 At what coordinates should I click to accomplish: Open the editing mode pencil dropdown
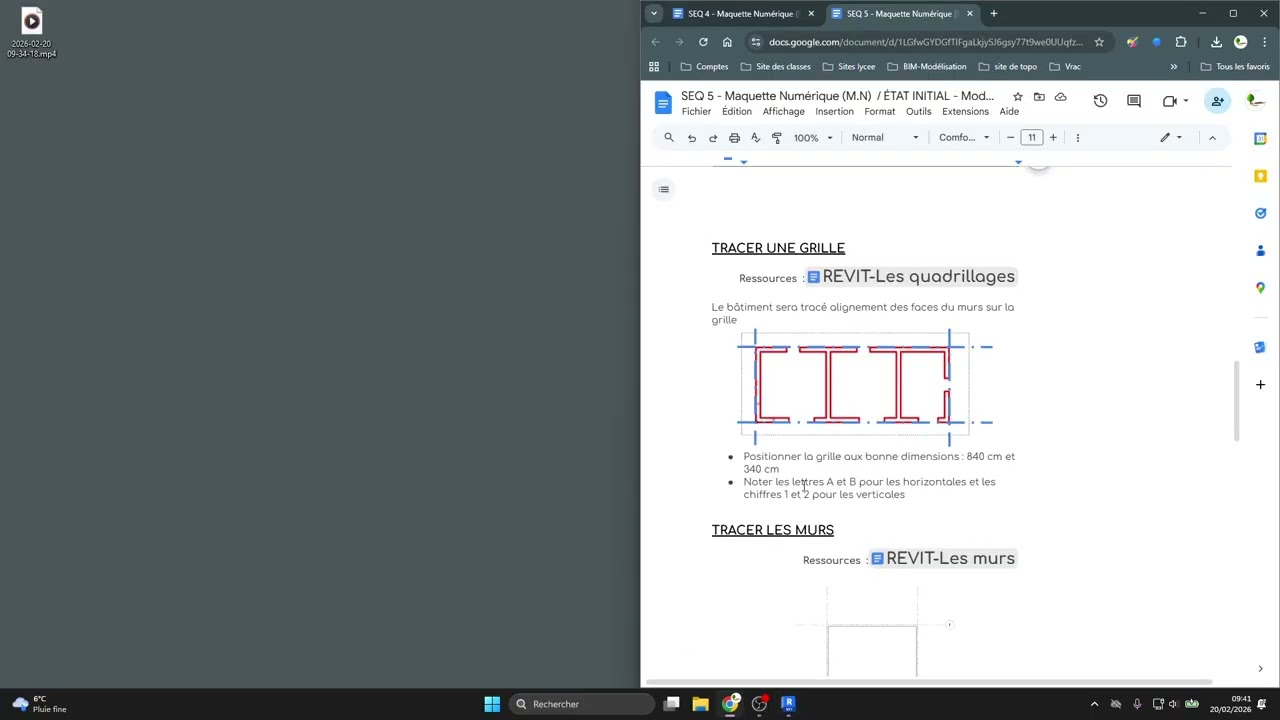[x=1171, y=138]
